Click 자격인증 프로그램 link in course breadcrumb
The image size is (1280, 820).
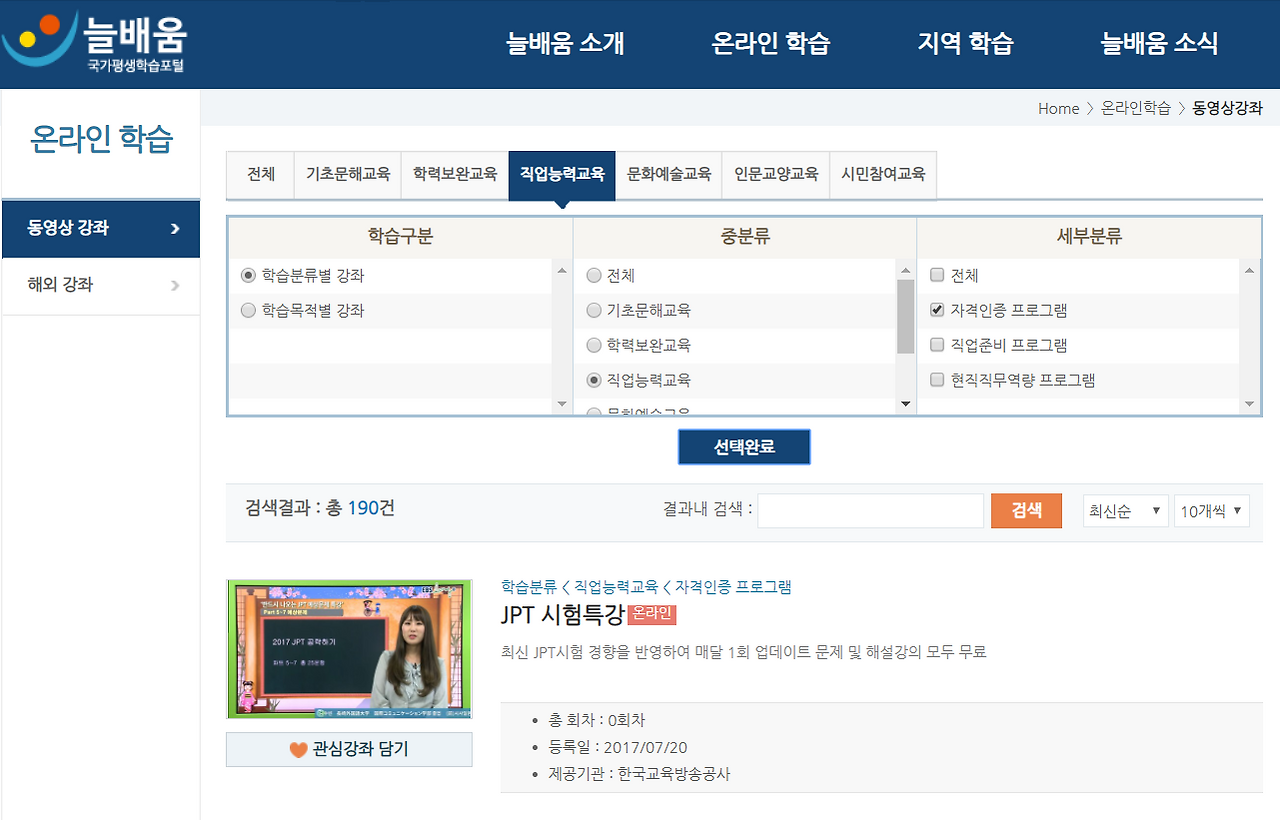tap(733, 586)
